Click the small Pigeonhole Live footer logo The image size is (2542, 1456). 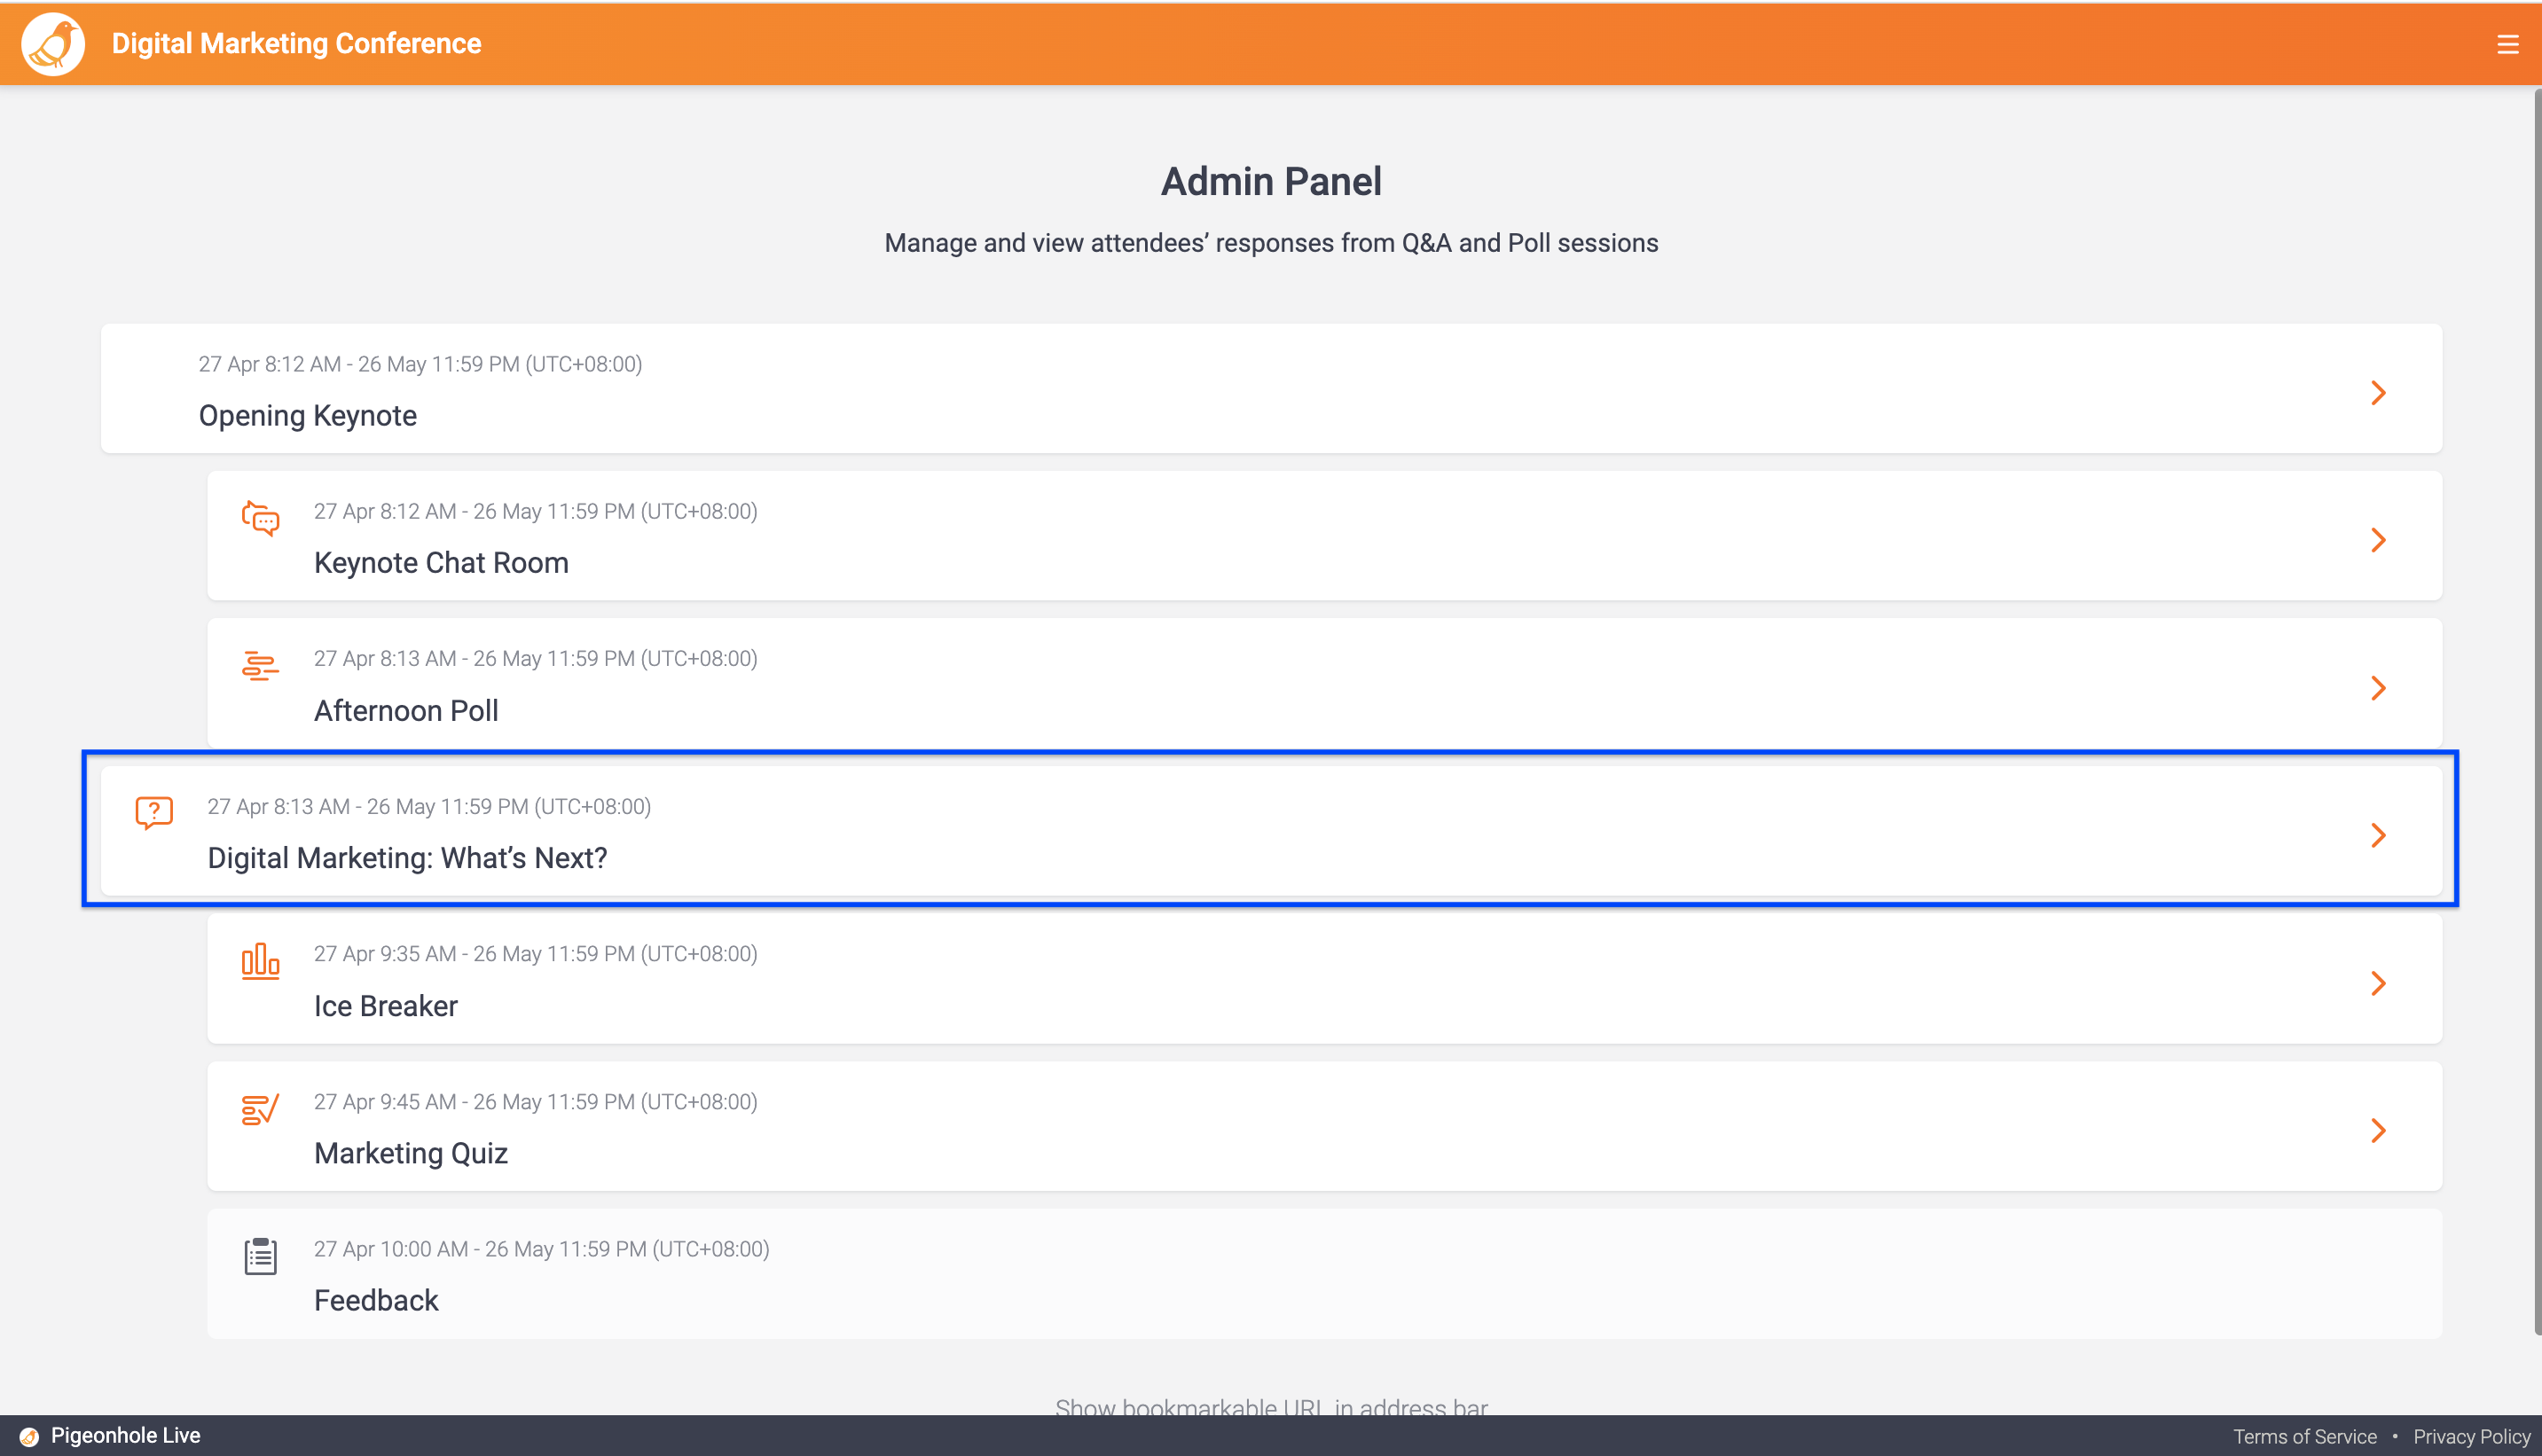tap(29, 1436)
